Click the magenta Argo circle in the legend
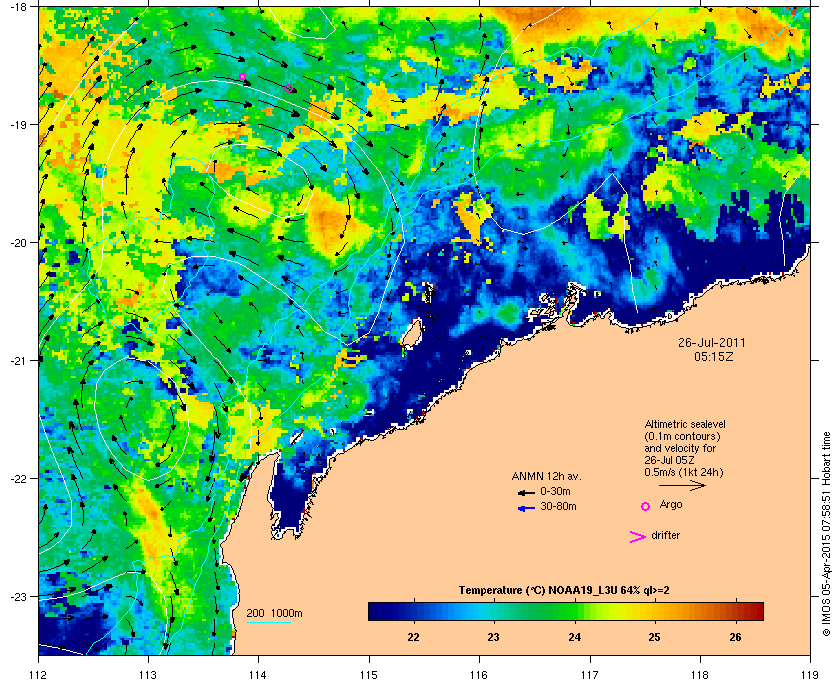Image resolution: width=840 pixels, height=680 pixels. pyautogui.click(x=646, y=506)
